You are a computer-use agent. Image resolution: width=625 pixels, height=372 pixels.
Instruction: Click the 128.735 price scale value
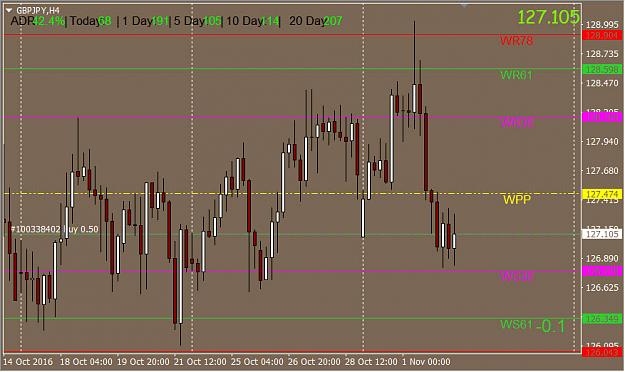(x=602, y=54)
